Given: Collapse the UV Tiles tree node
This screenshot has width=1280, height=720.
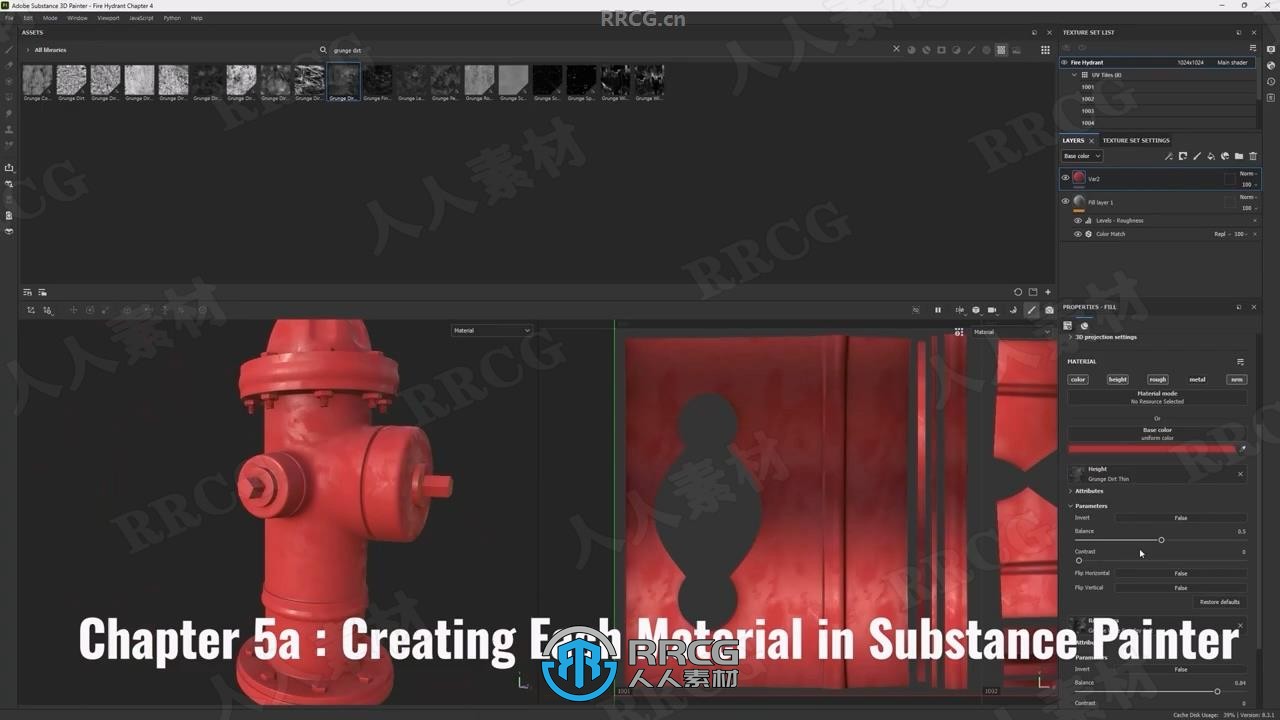Looking at the screenshot, I should [1075, 75].
